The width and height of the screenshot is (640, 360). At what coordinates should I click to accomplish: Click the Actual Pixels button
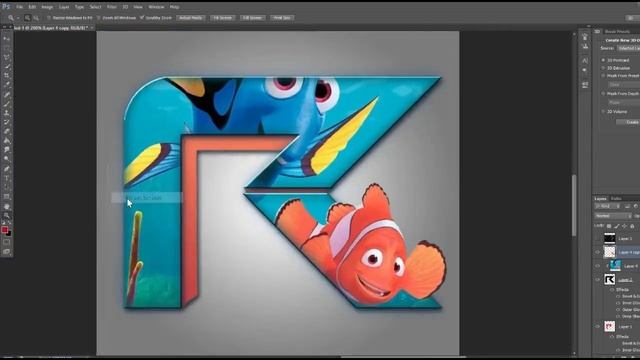(191, 18)
